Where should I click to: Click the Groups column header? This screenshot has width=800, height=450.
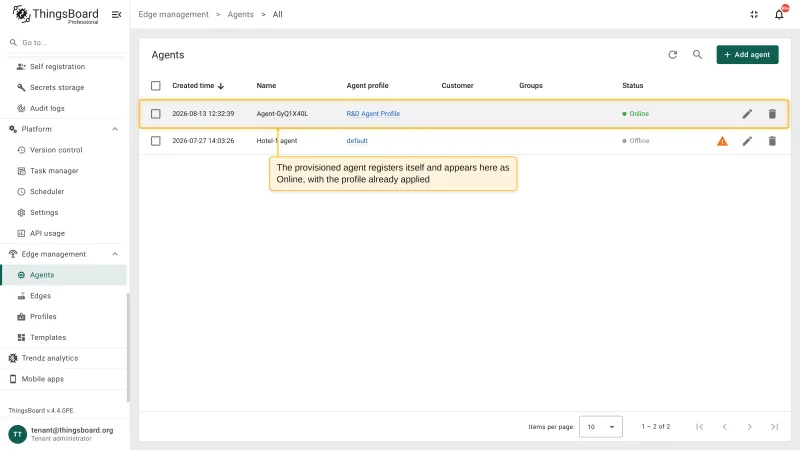coord(531,86)
